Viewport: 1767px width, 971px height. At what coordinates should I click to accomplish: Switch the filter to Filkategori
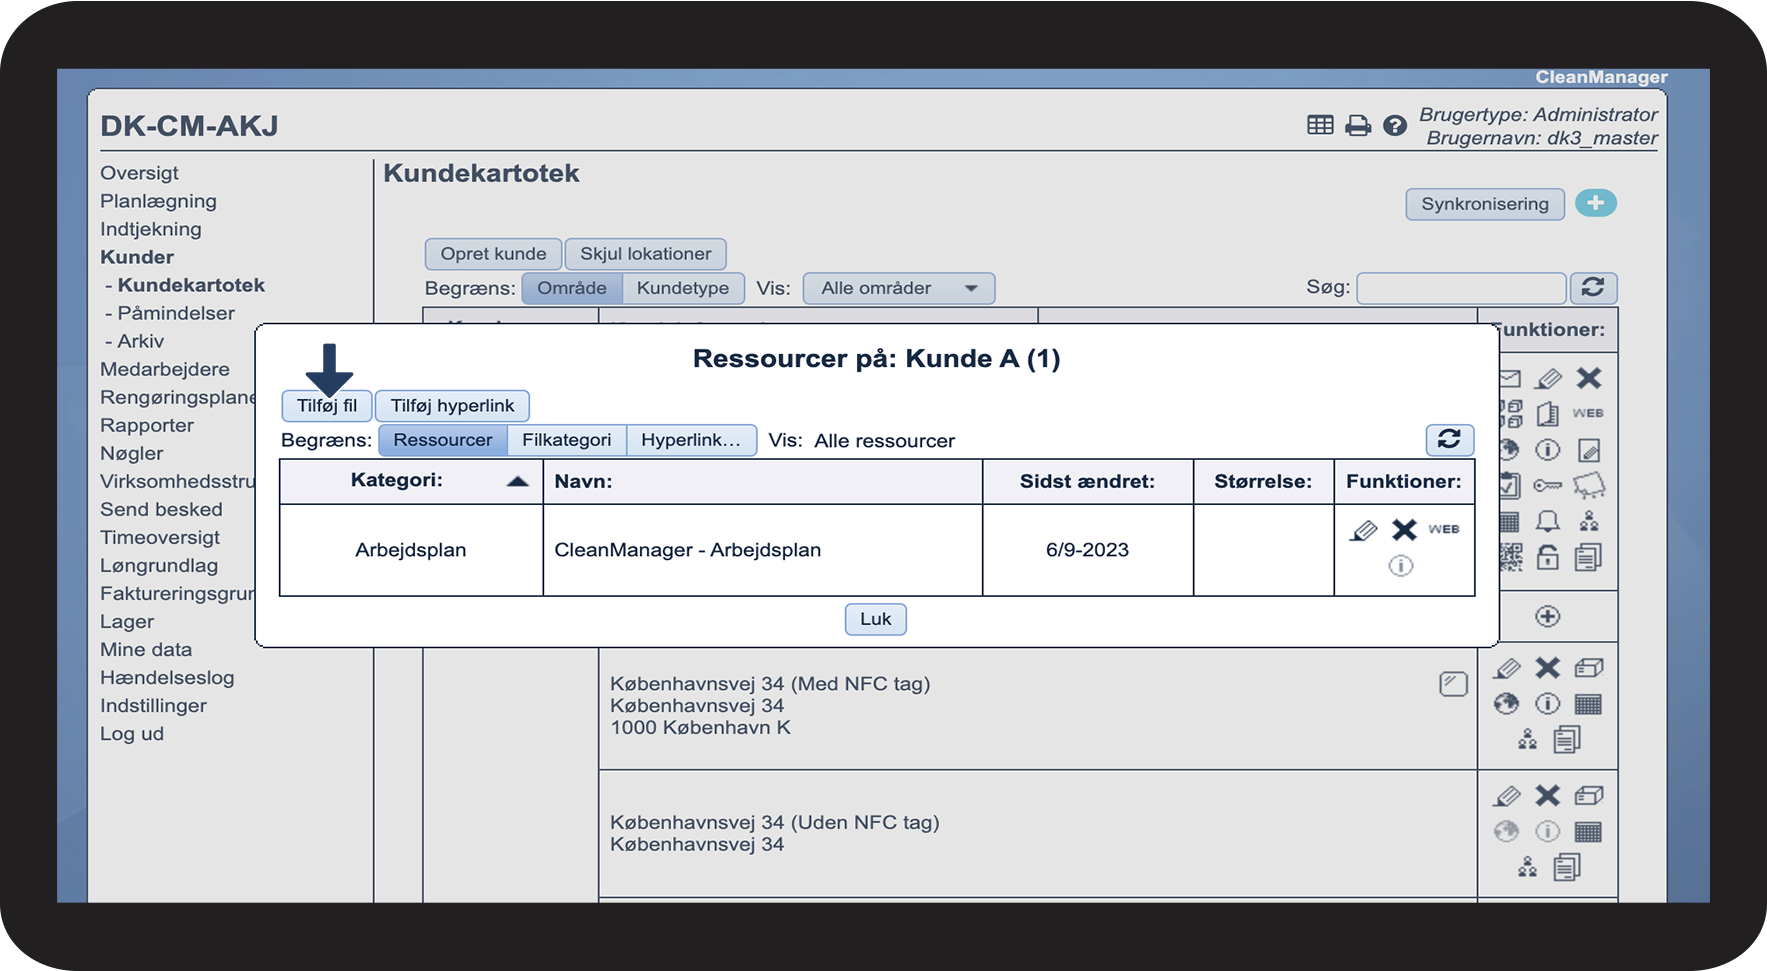pyautogui.click(x=566, y=440)
